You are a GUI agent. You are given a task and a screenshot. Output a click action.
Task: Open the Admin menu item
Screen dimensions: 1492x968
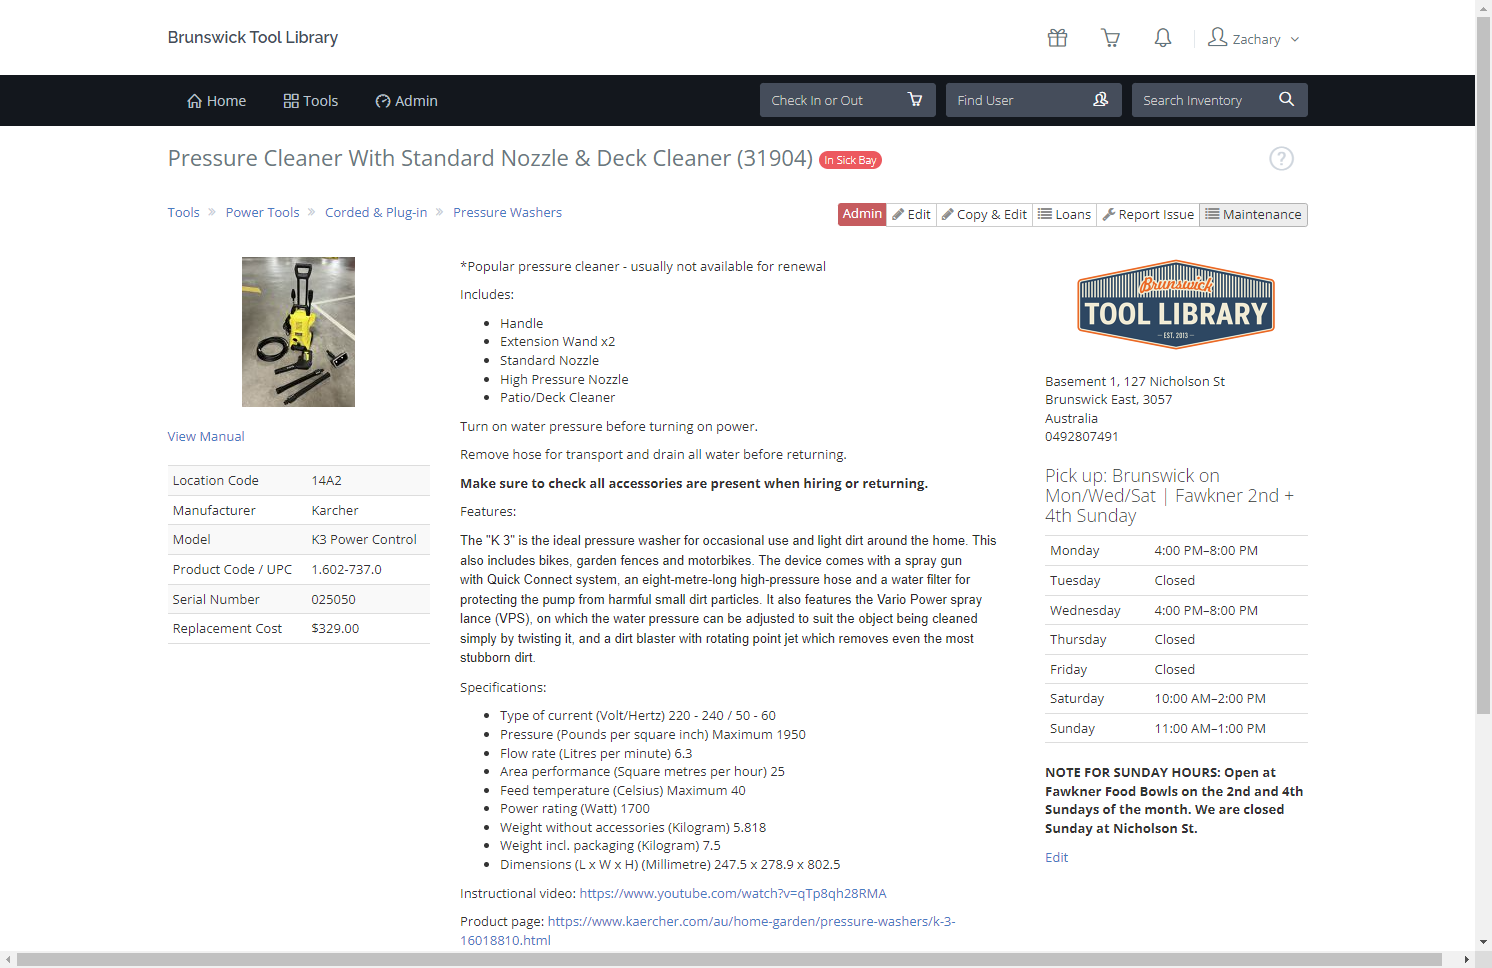coord(406,101)
